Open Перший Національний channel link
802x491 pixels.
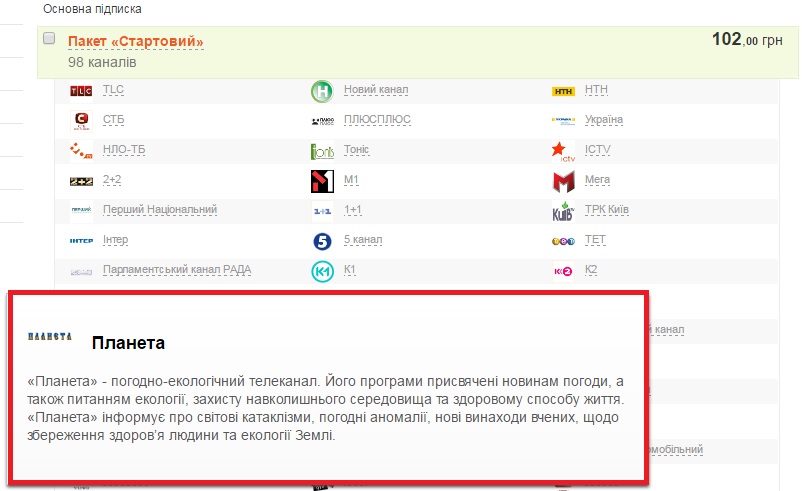160,210
